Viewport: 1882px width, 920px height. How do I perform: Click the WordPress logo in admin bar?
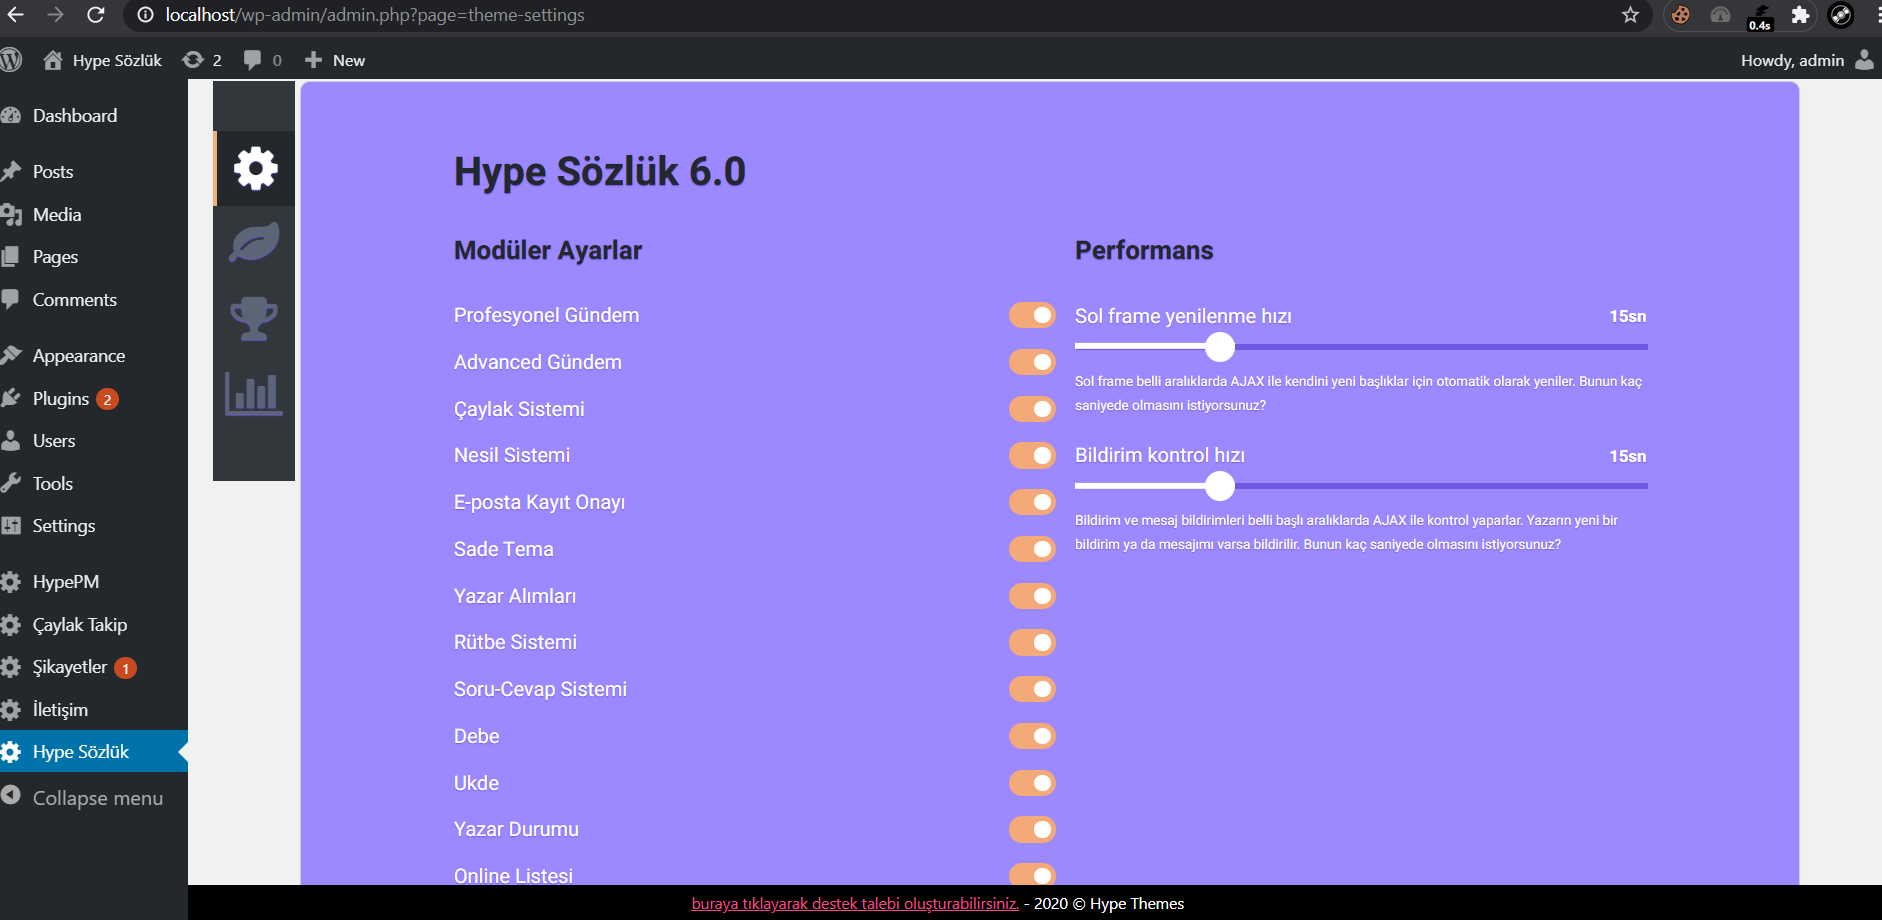coord(11,60)
